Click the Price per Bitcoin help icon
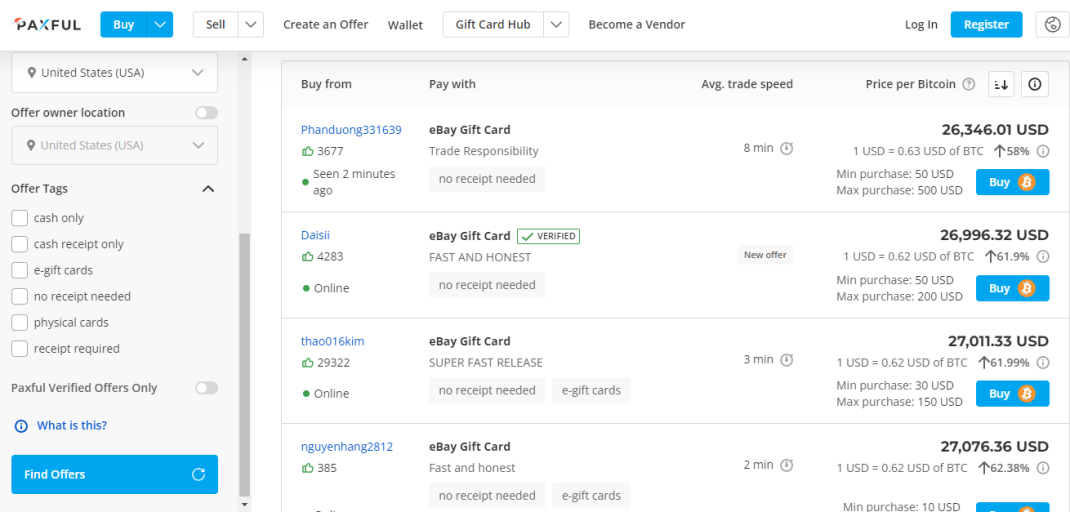Screen dimensions: 1070x512 [x=968, y=85]
